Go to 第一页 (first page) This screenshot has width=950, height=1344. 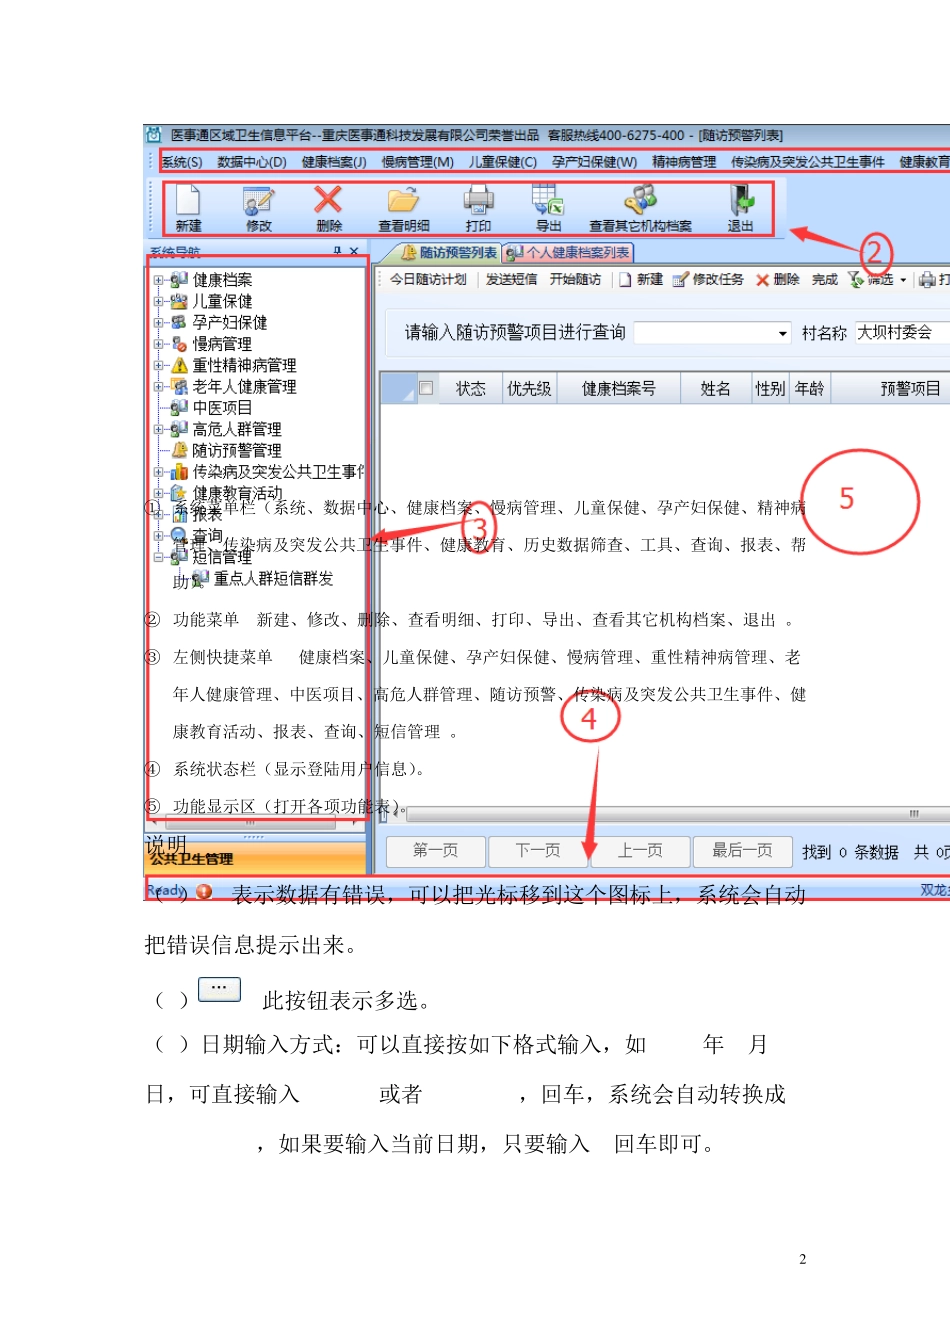[x=435, y=851]
